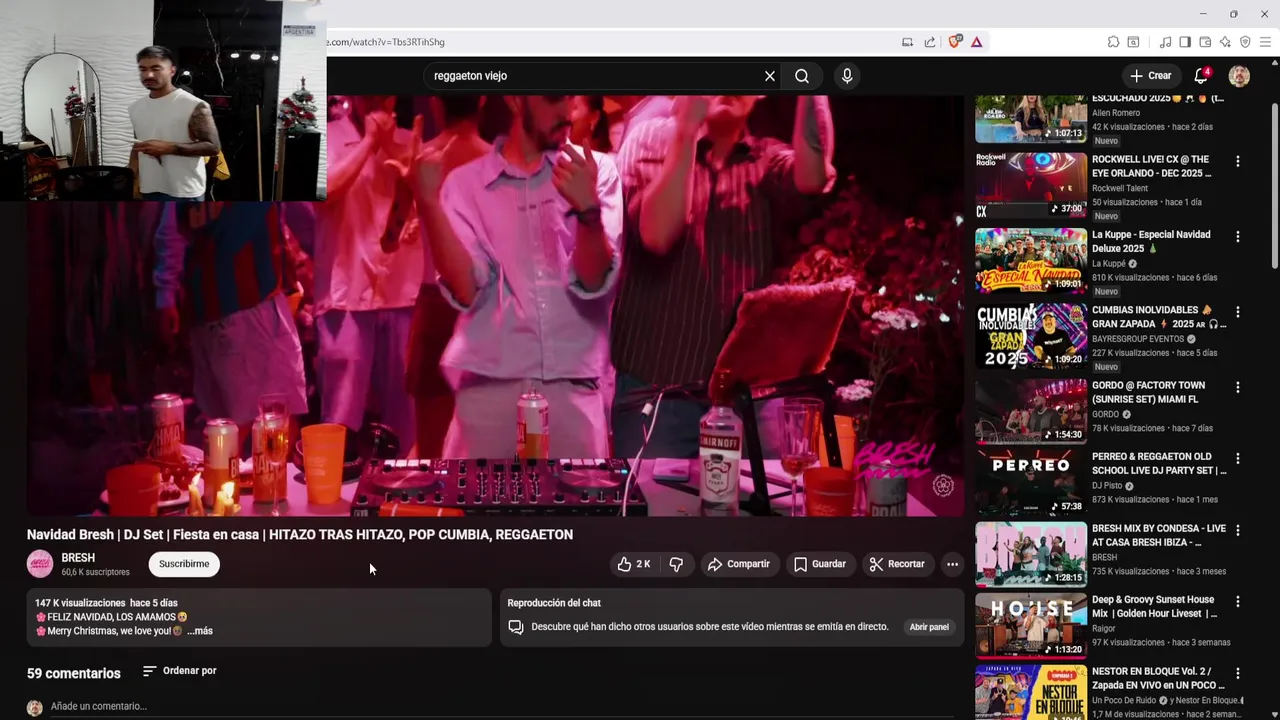Click DJ Pisto channel name
Viewport: 1280px width, 720px height.
(x=1107, y=486)
